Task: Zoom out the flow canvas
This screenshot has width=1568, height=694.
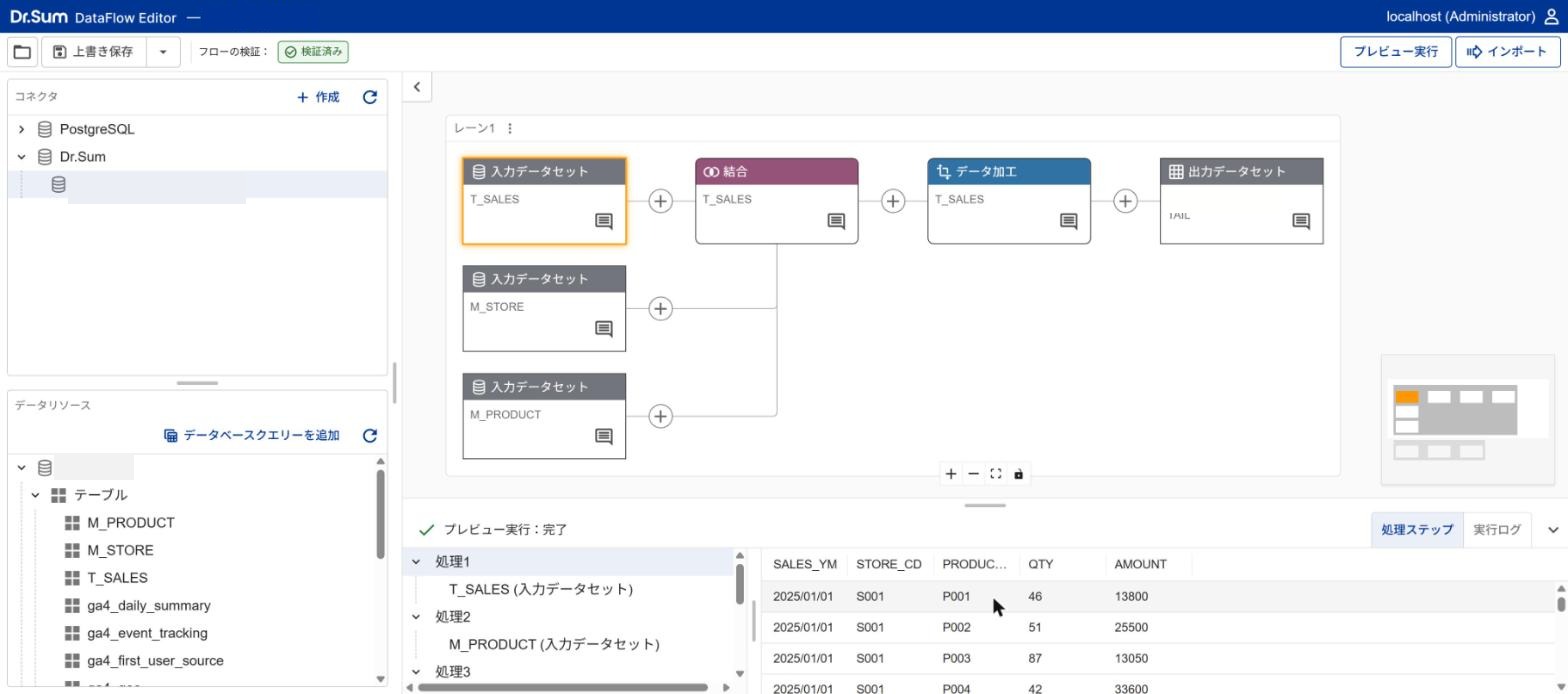Action: [973, 474]
